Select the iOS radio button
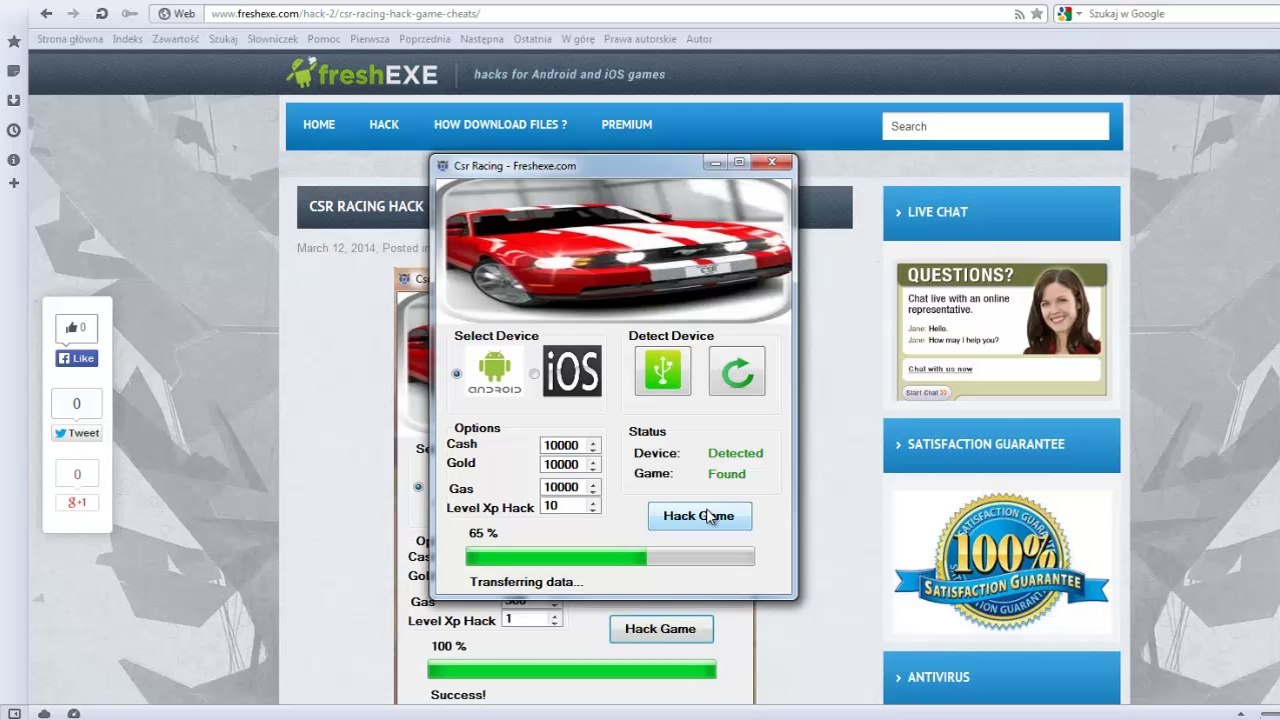The width and height of the screenshot is (1280, 720). tap(534, 374)
